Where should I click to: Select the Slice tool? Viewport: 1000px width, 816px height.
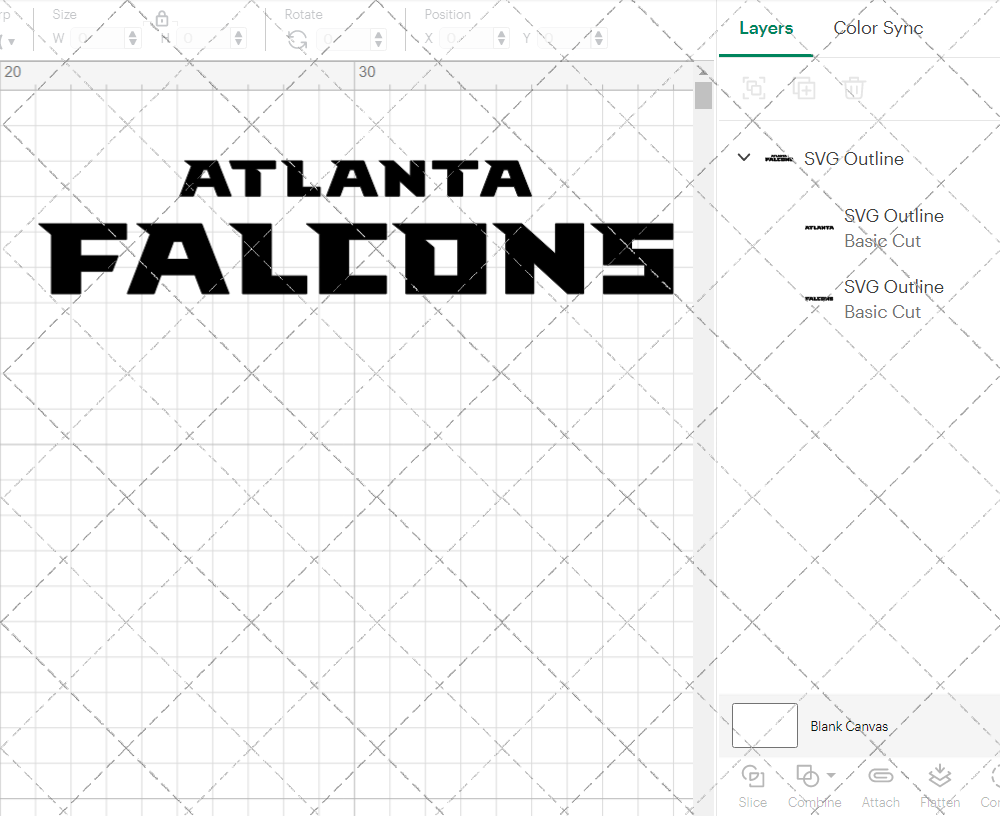pos(752,785)
